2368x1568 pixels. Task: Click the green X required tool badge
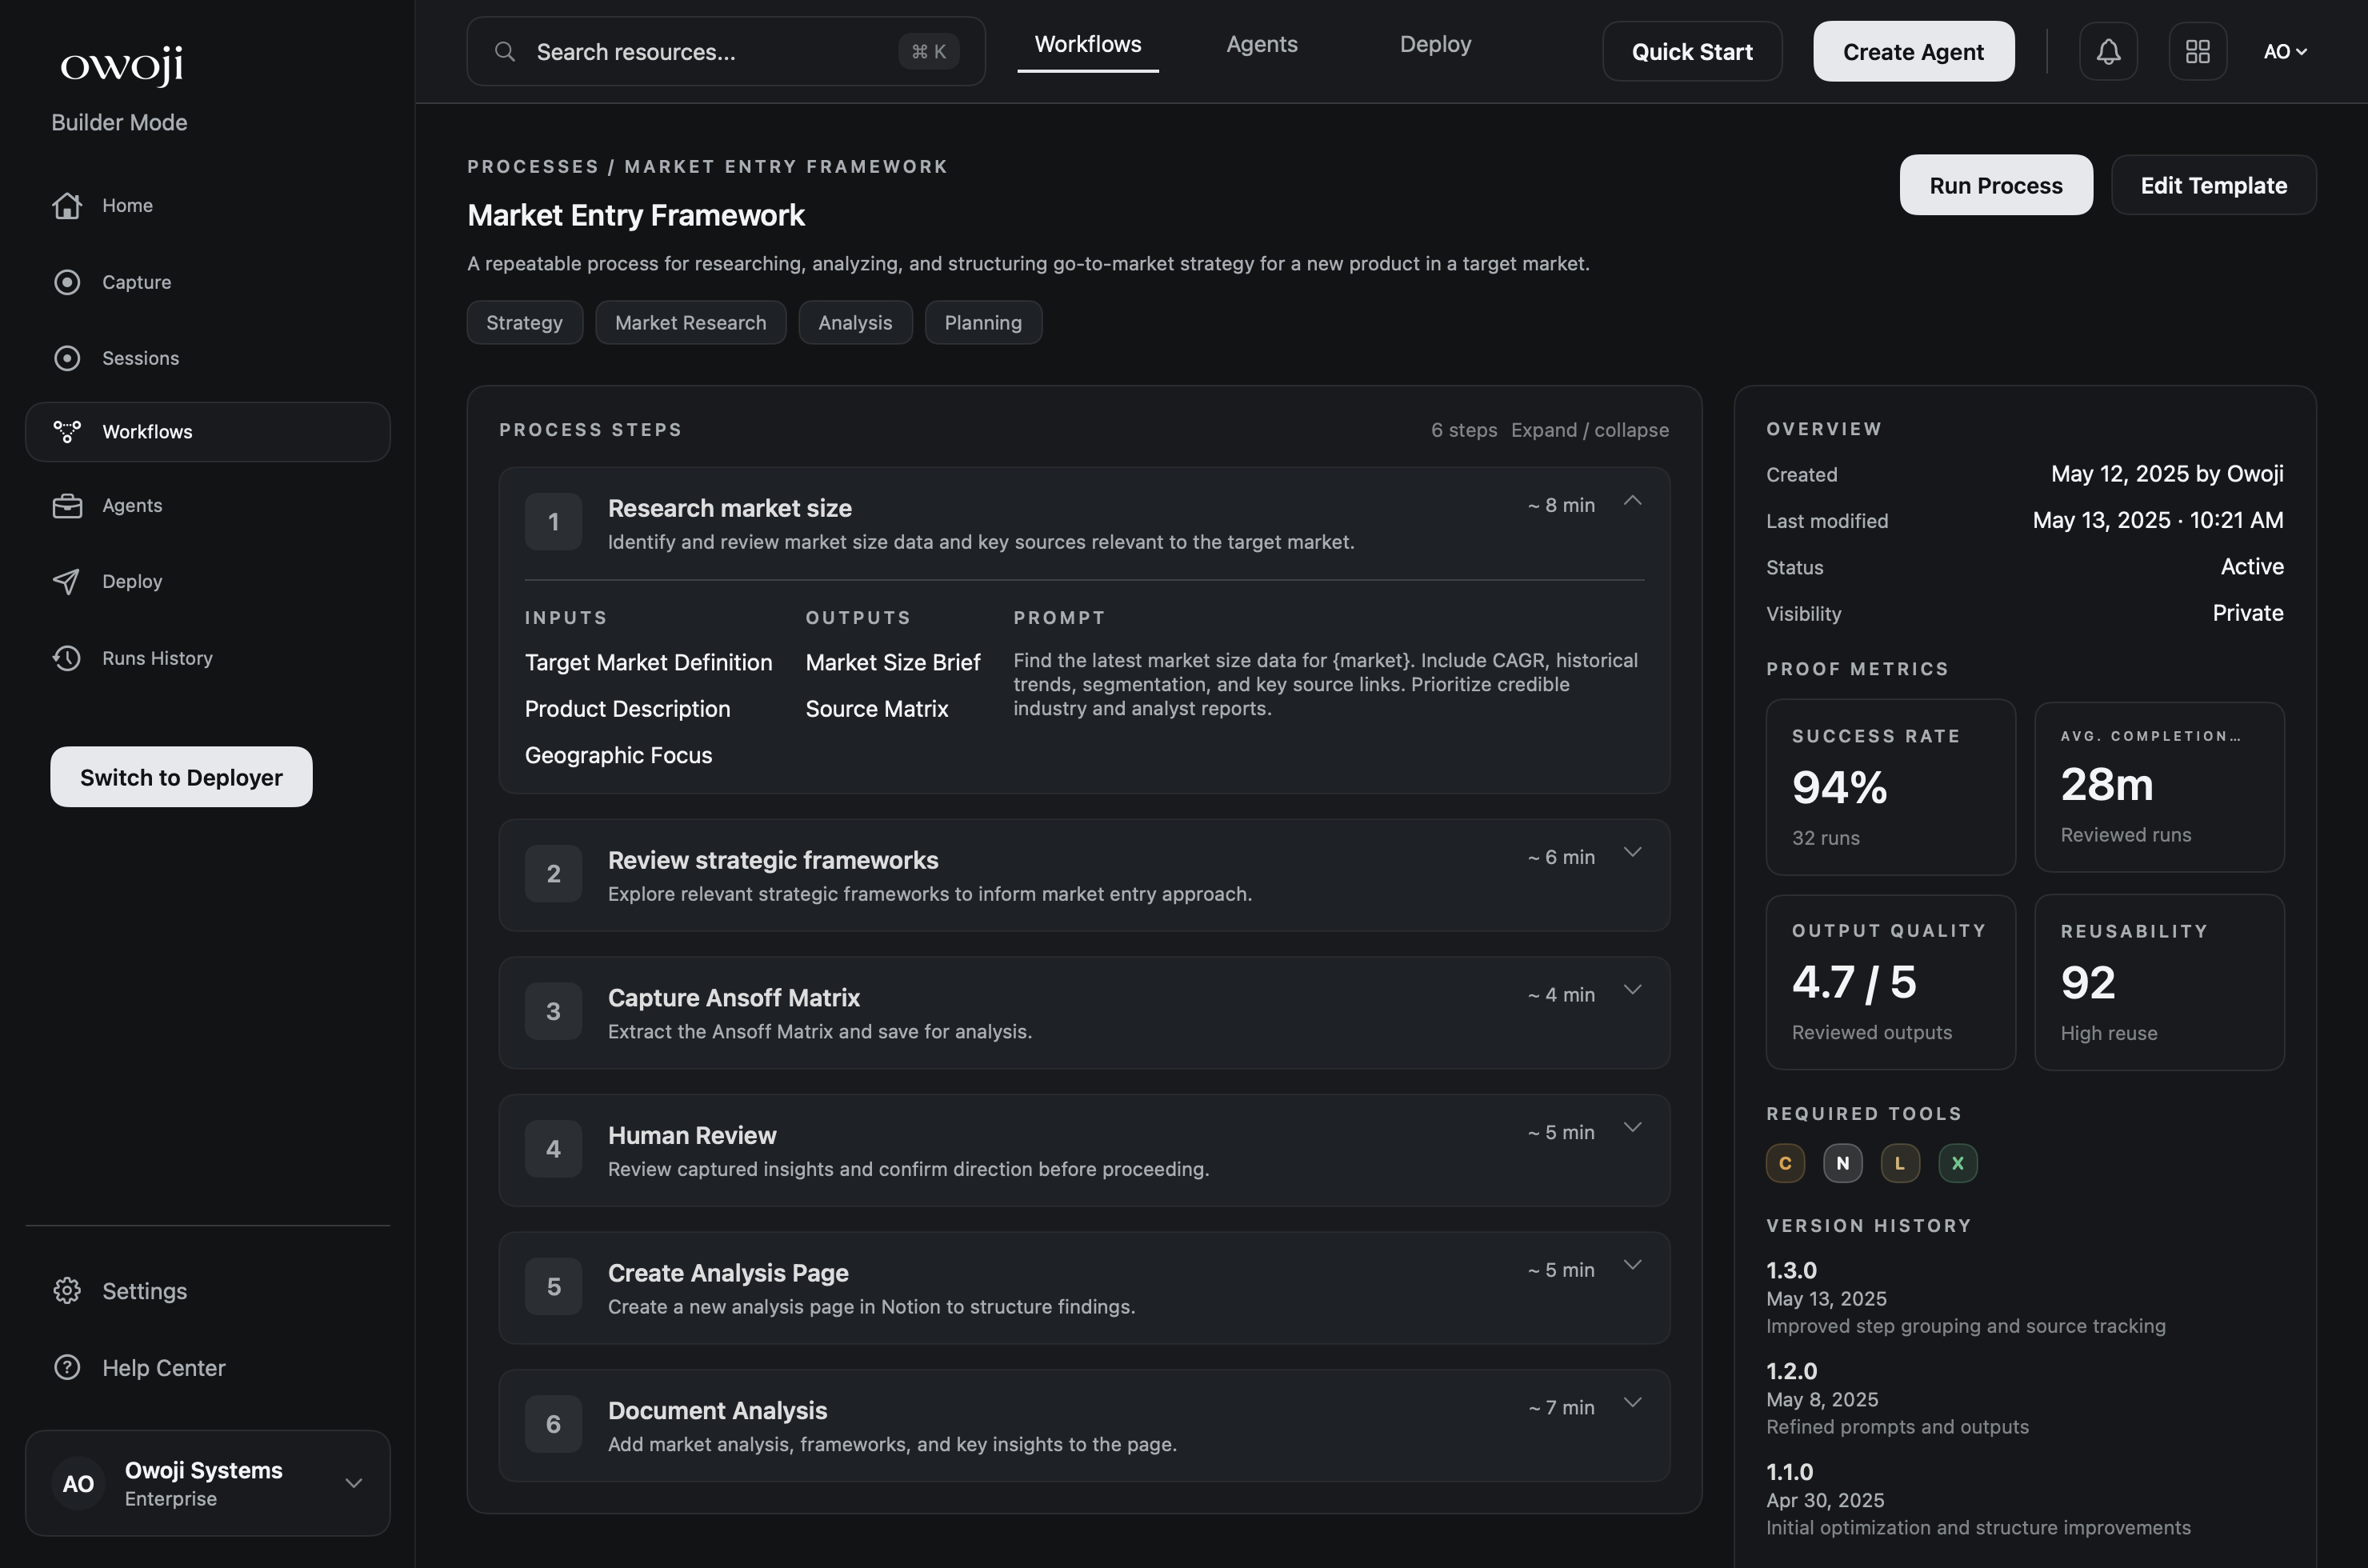coord(1957,1163)
